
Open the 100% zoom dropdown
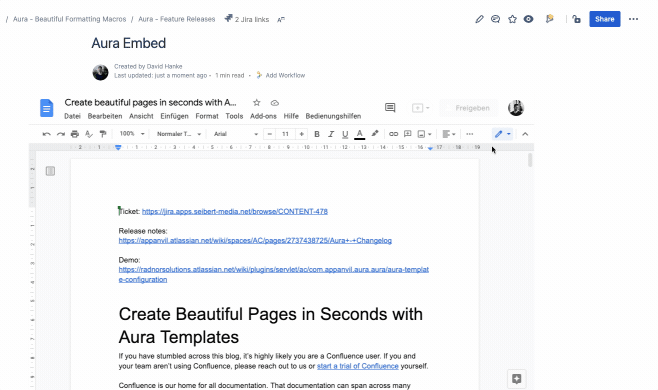point(132,134)
